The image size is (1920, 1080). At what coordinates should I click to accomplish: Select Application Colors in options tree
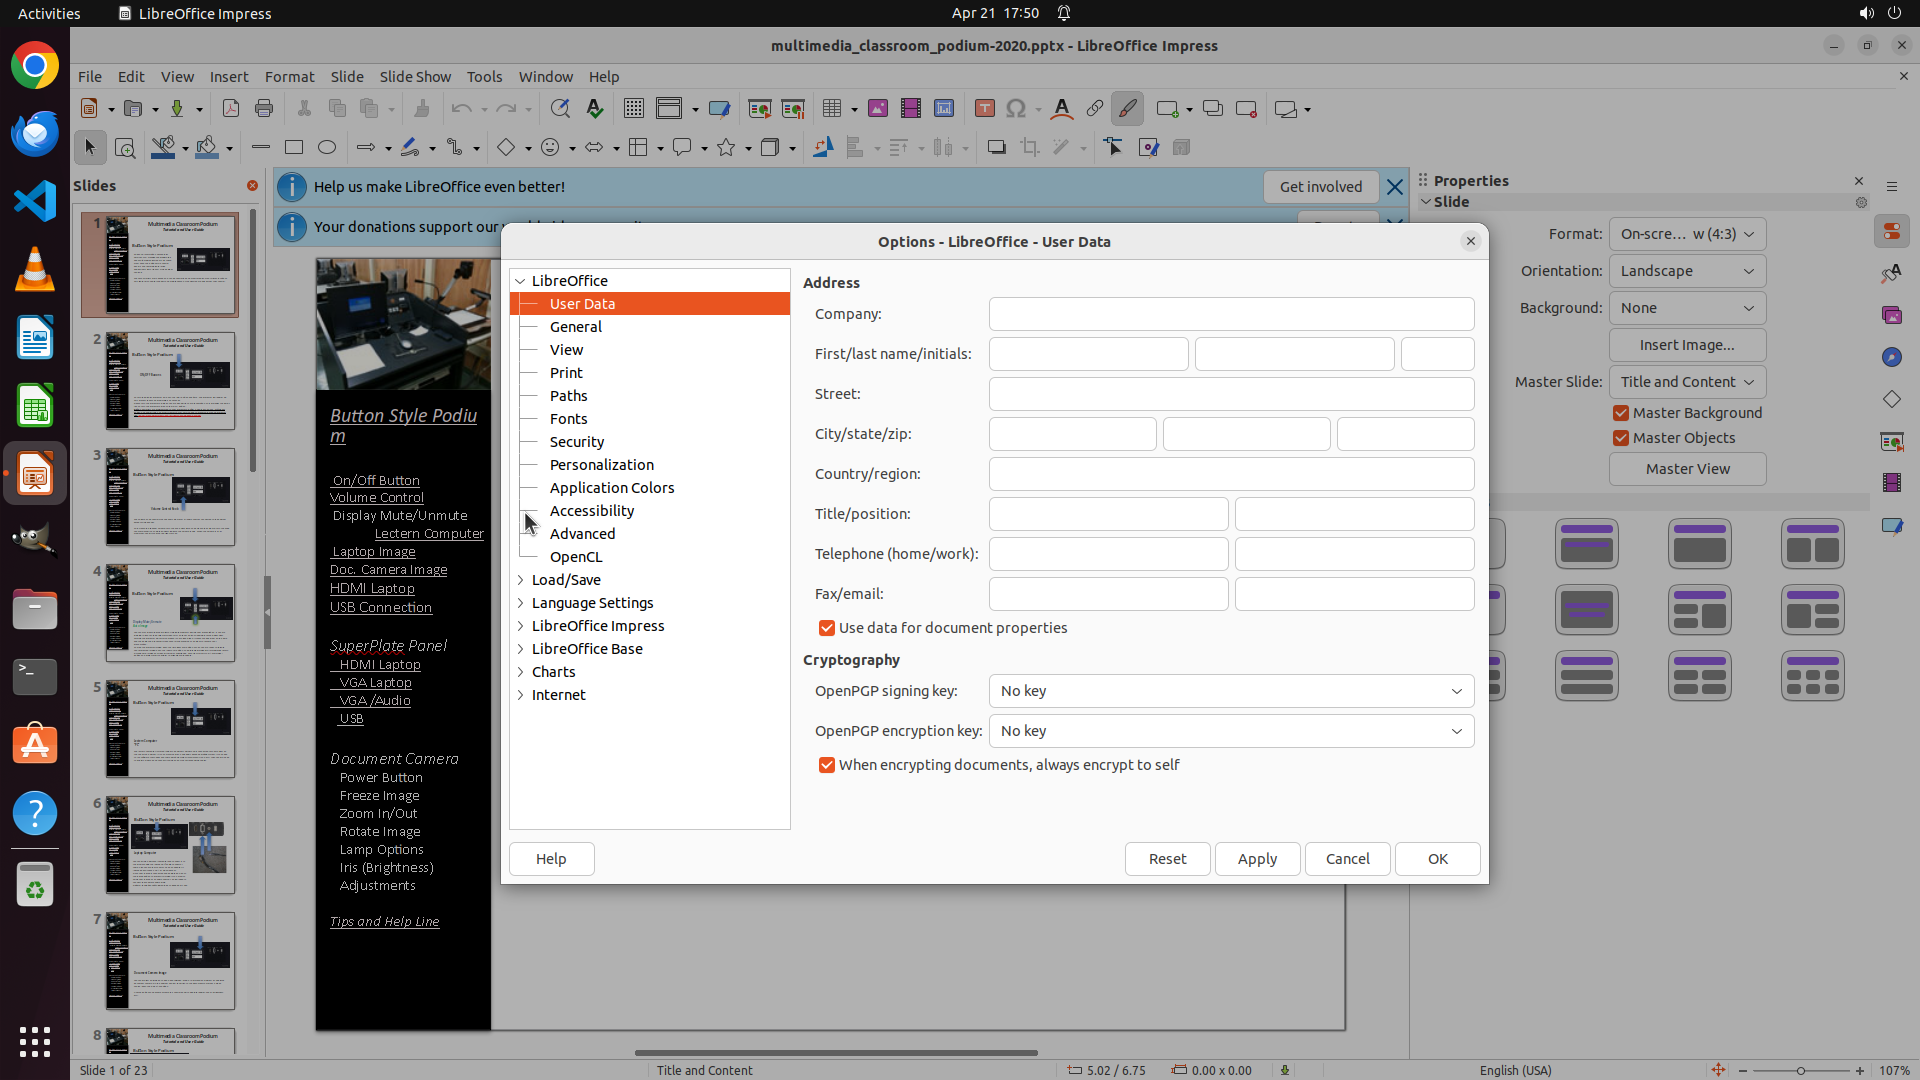(611, 488)
